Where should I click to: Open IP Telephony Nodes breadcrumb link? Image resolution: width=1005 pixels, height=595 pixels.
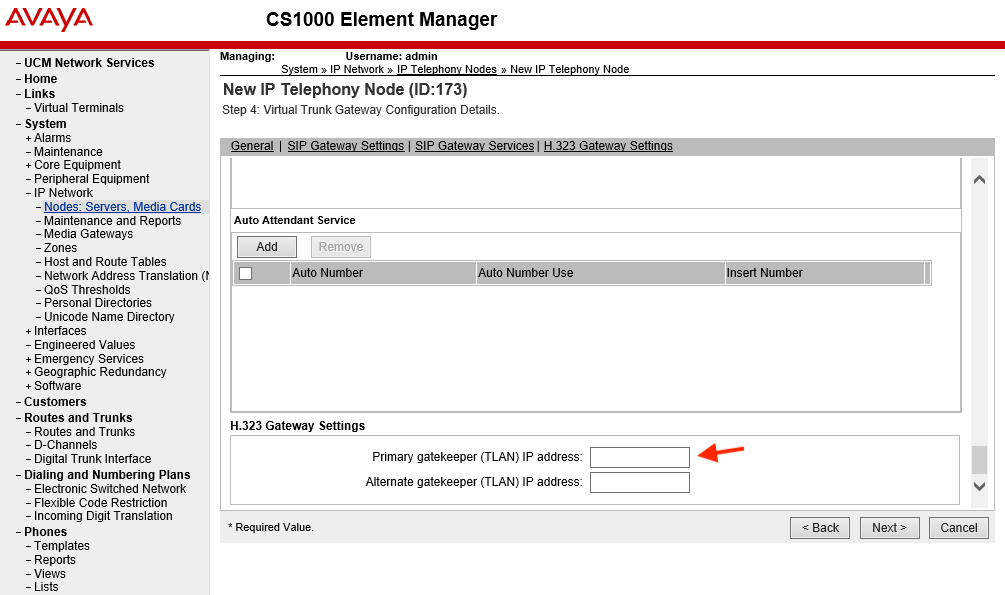point(447,69)
